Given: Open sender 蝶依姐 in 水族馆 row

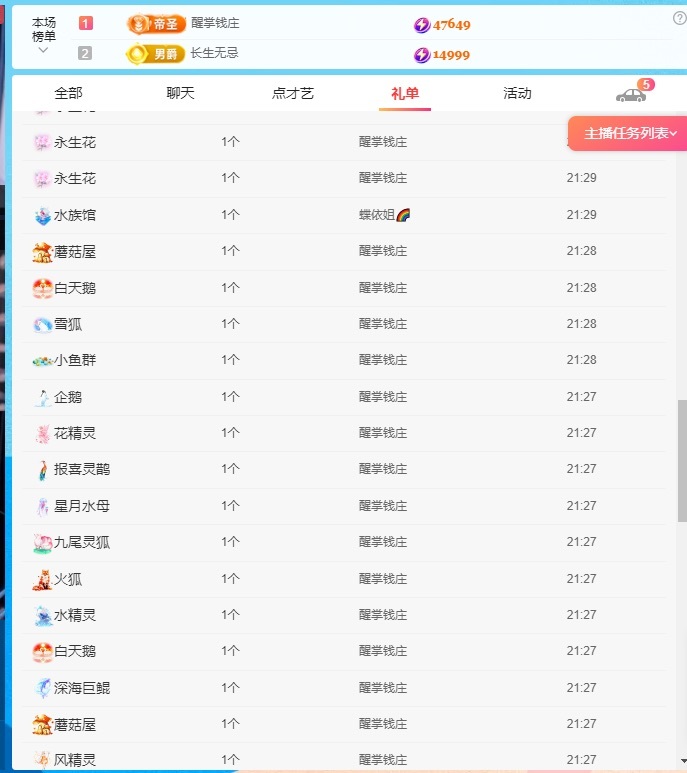Looking at the screenshot, I should [377, 215].
